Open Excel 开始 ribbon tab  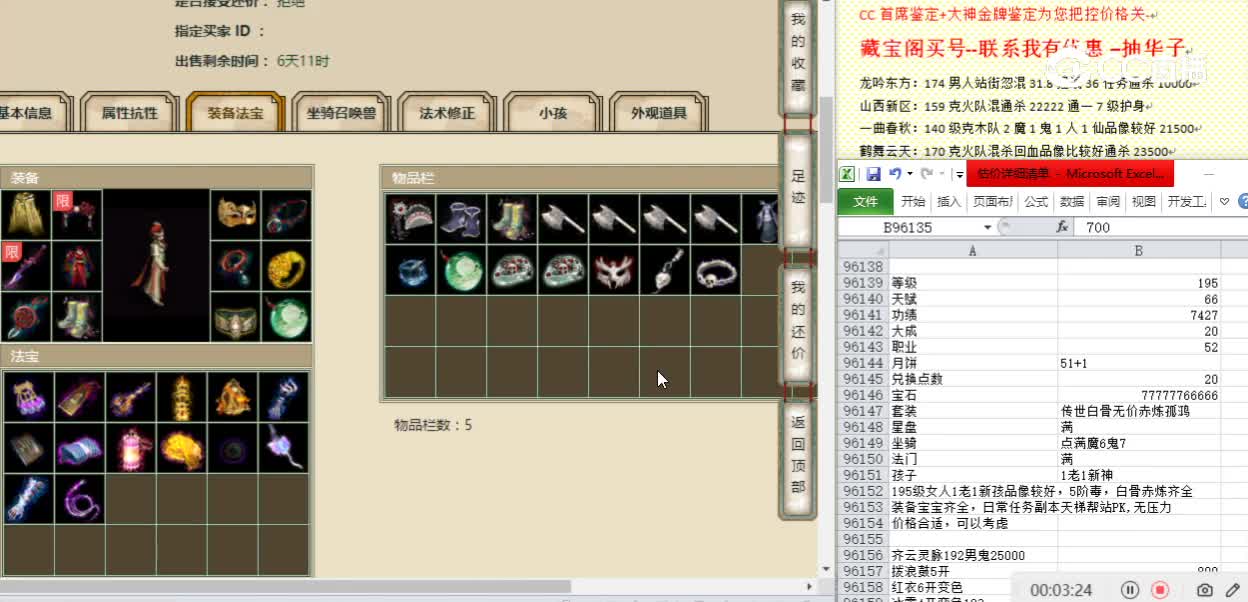(x=913, y=201)
